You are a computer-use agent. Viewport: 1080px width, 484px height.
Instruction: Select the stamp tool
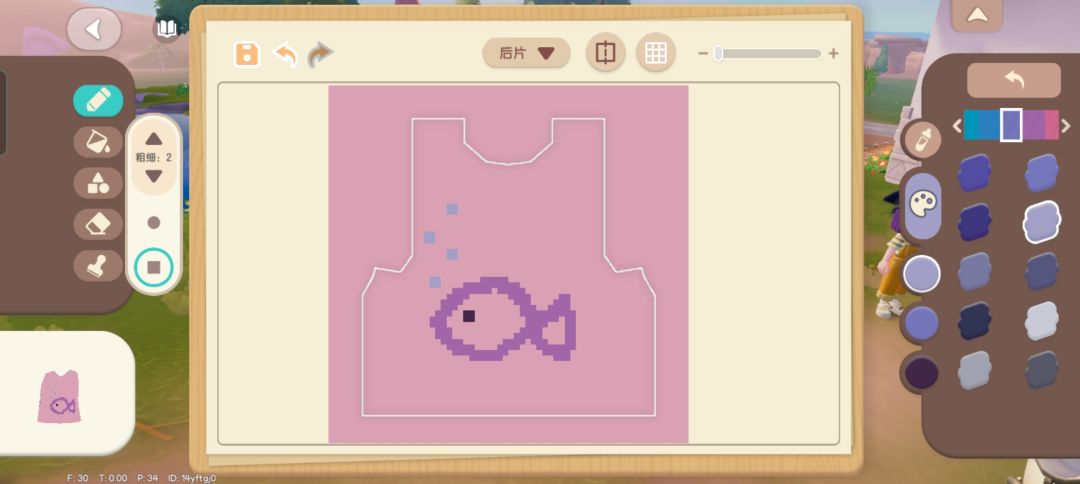pyautogui.click(x=98, y=265)
